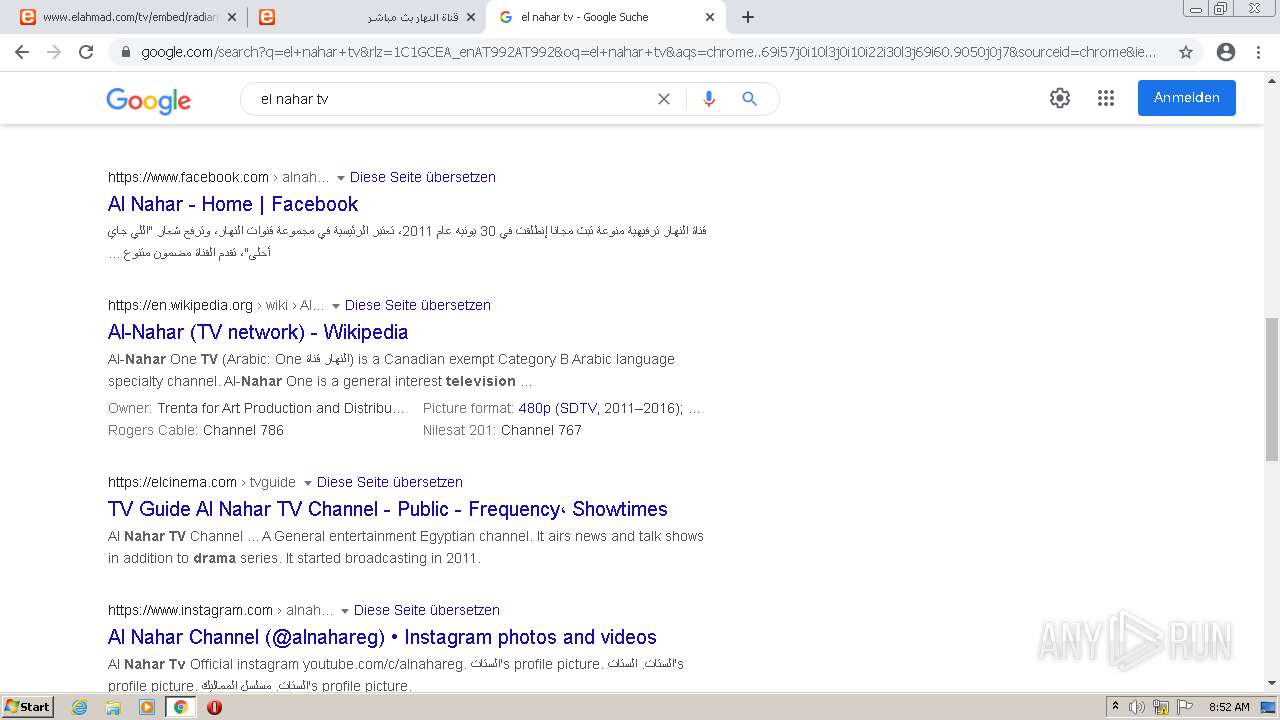
Task: Open Al-Nahar (TV network) - Wikipedia result
Action: point(258,332)
